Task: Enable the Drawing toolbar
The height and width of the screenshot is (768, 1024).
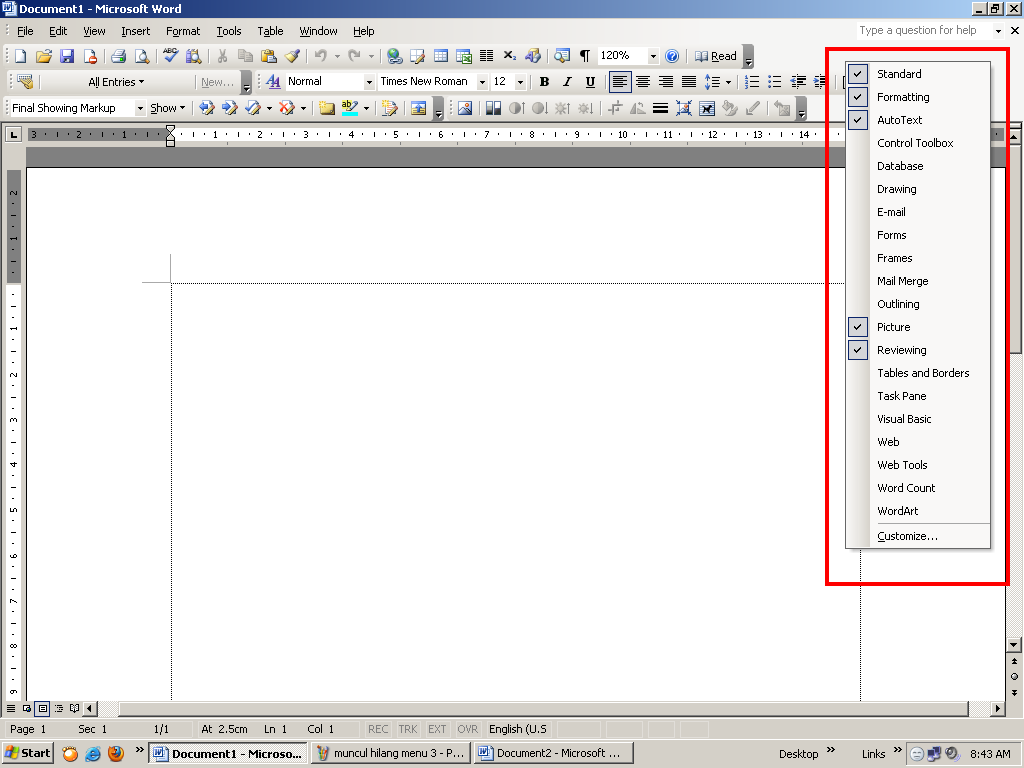Action: point(918,189)
